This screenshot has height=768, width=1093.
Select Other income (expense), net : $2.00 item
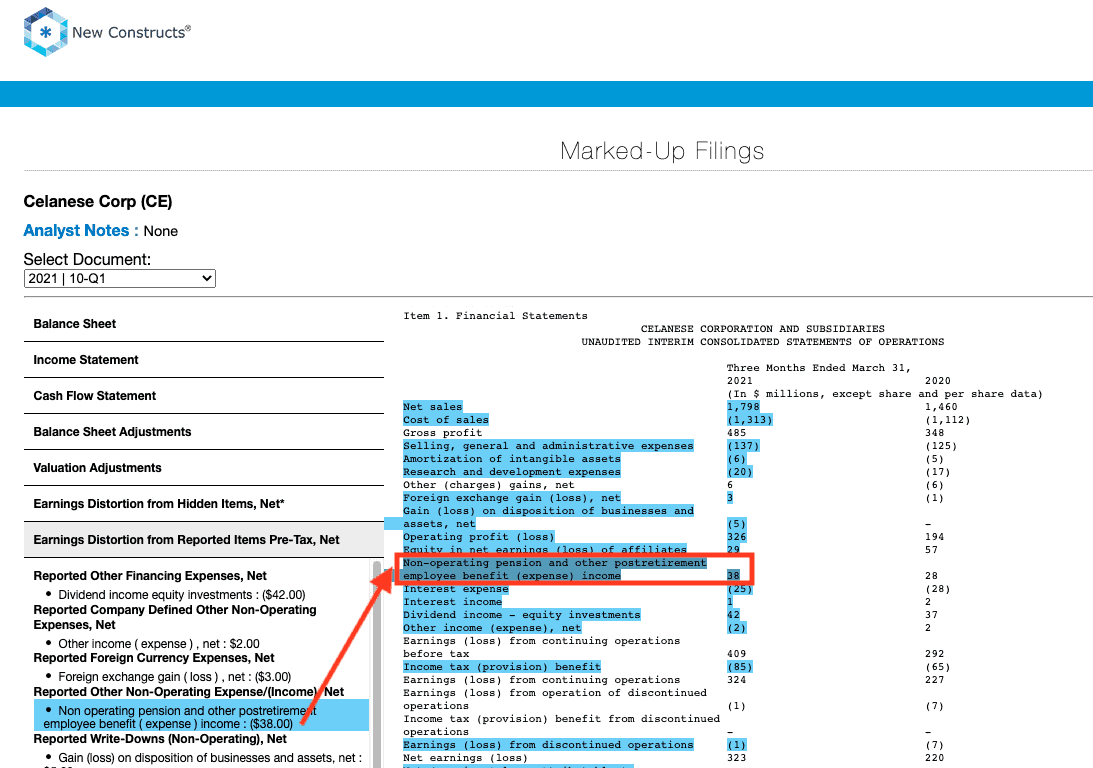point(158,644)
